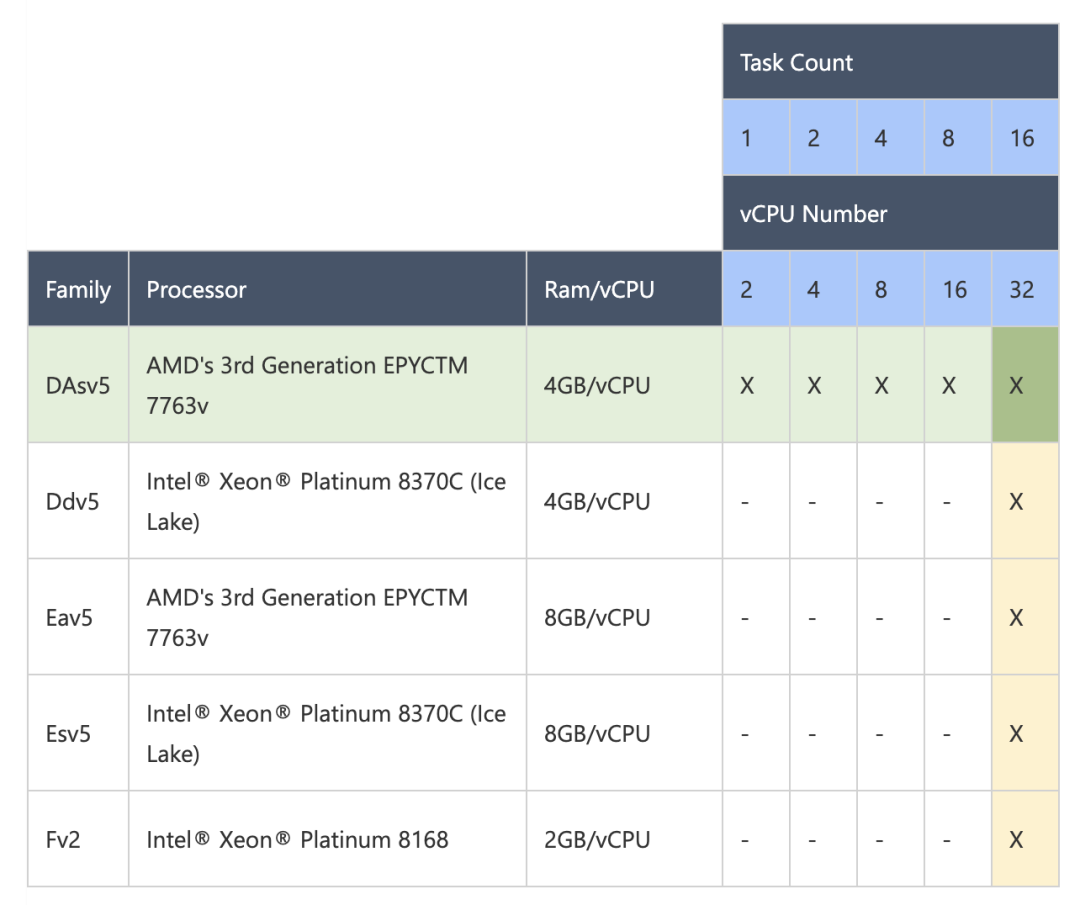Click the task count 16 cell

pyautogui.click(x=1024, y=138)
